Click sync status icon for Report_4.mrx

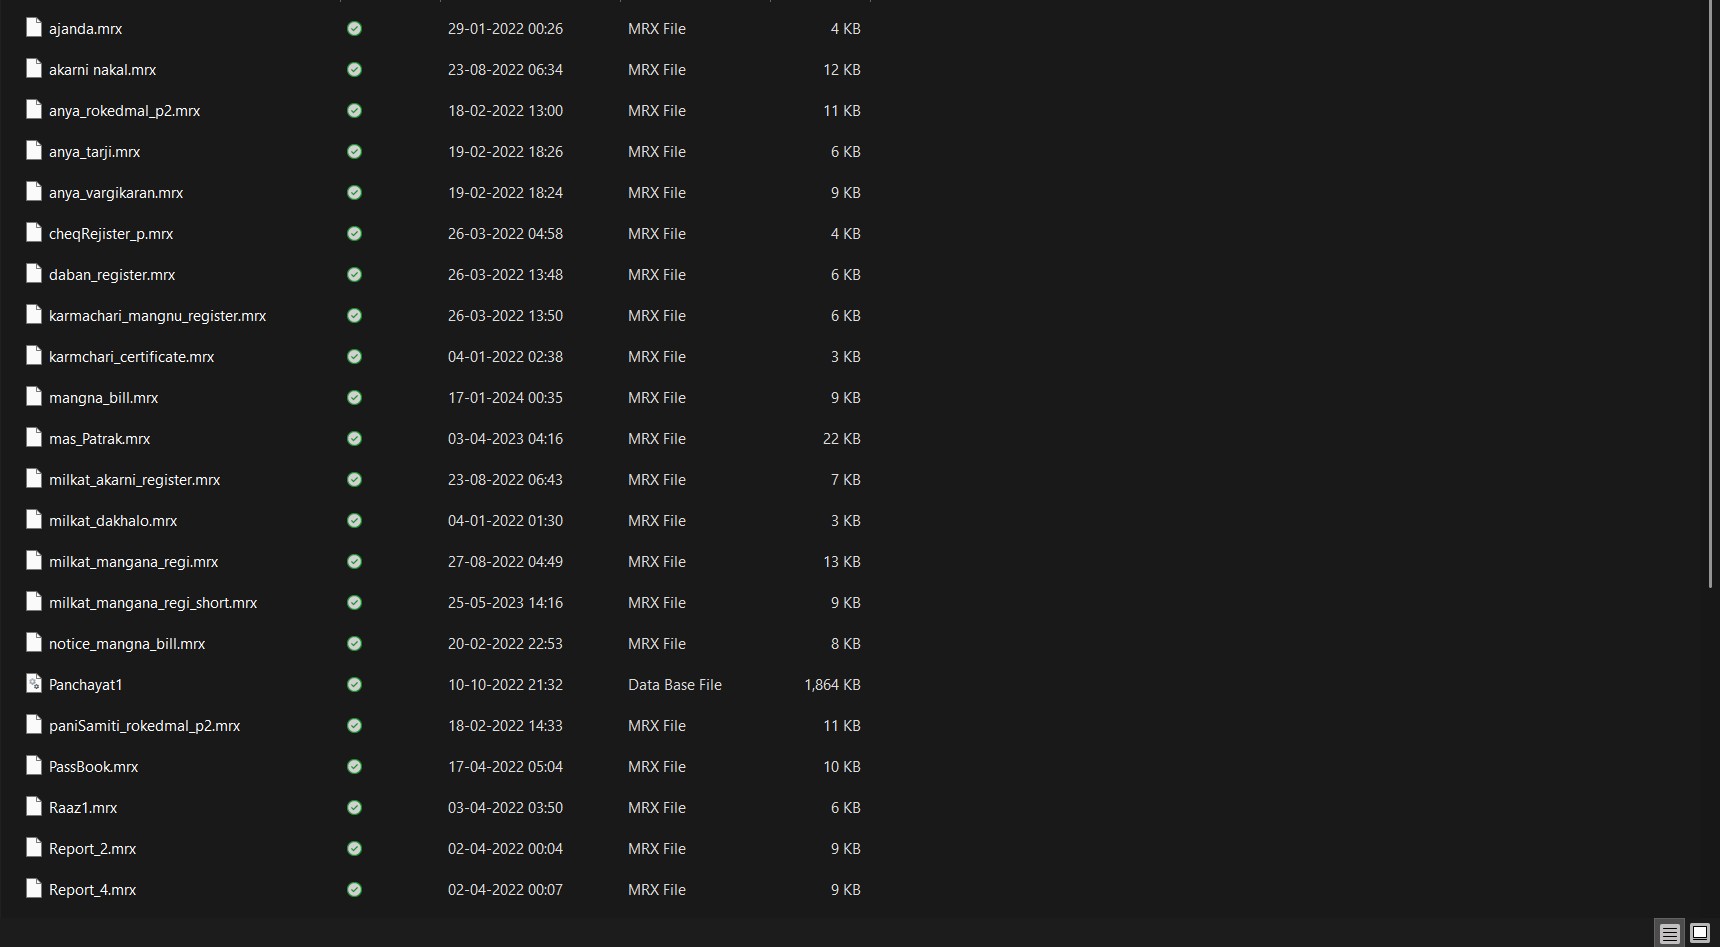[354, 890]
